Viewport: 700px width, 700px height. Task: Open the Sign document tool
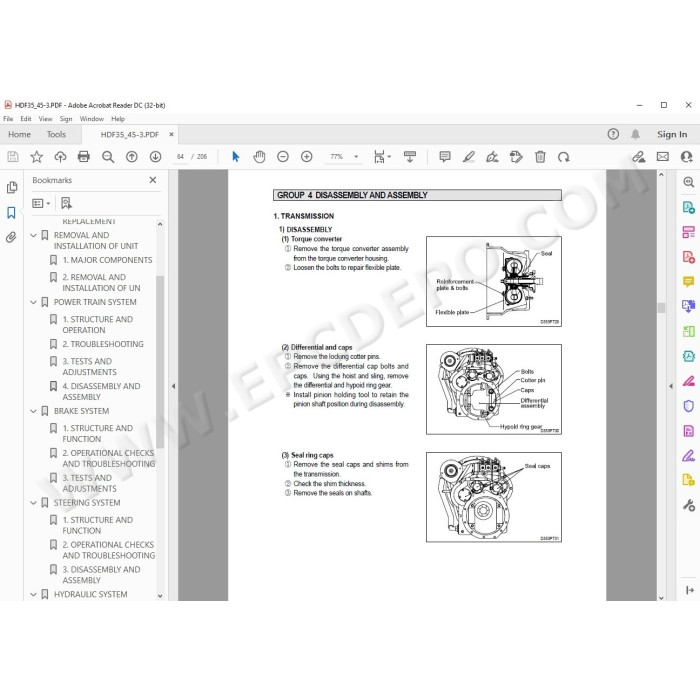pyautogui.click(x=492, y=157)
